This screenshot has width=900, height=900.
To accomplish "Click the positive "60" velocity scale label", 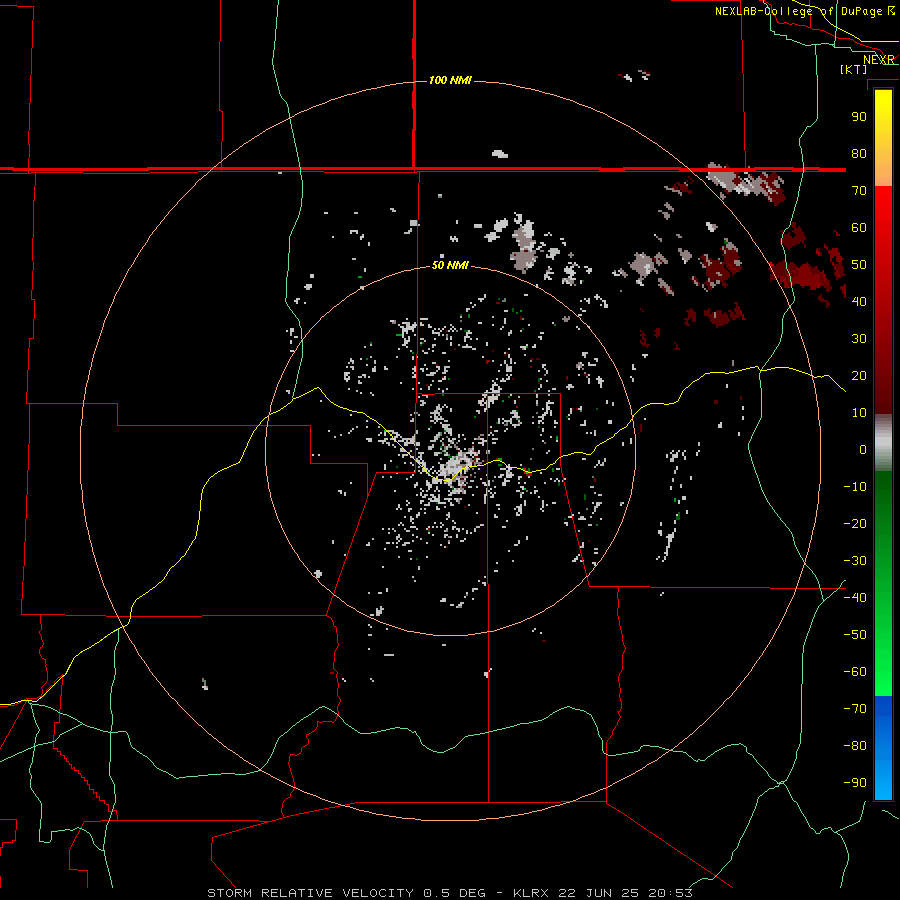I will pyautogui.click(x=859, y=228).
